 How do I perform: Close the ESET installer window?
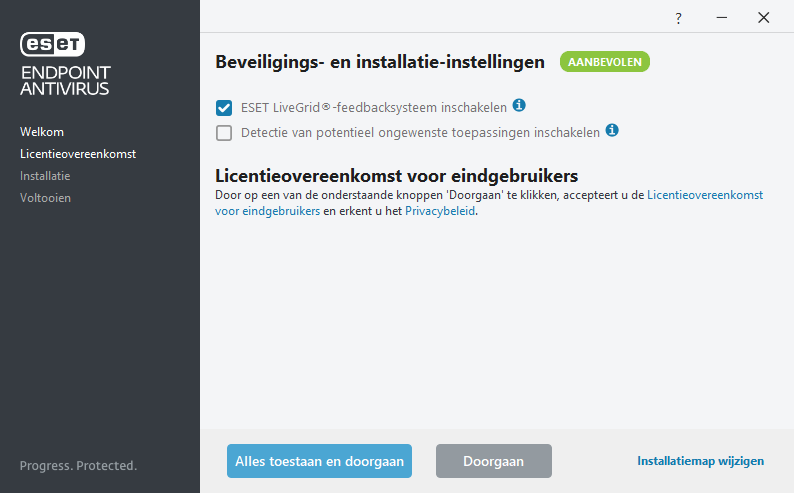(763, 18)
